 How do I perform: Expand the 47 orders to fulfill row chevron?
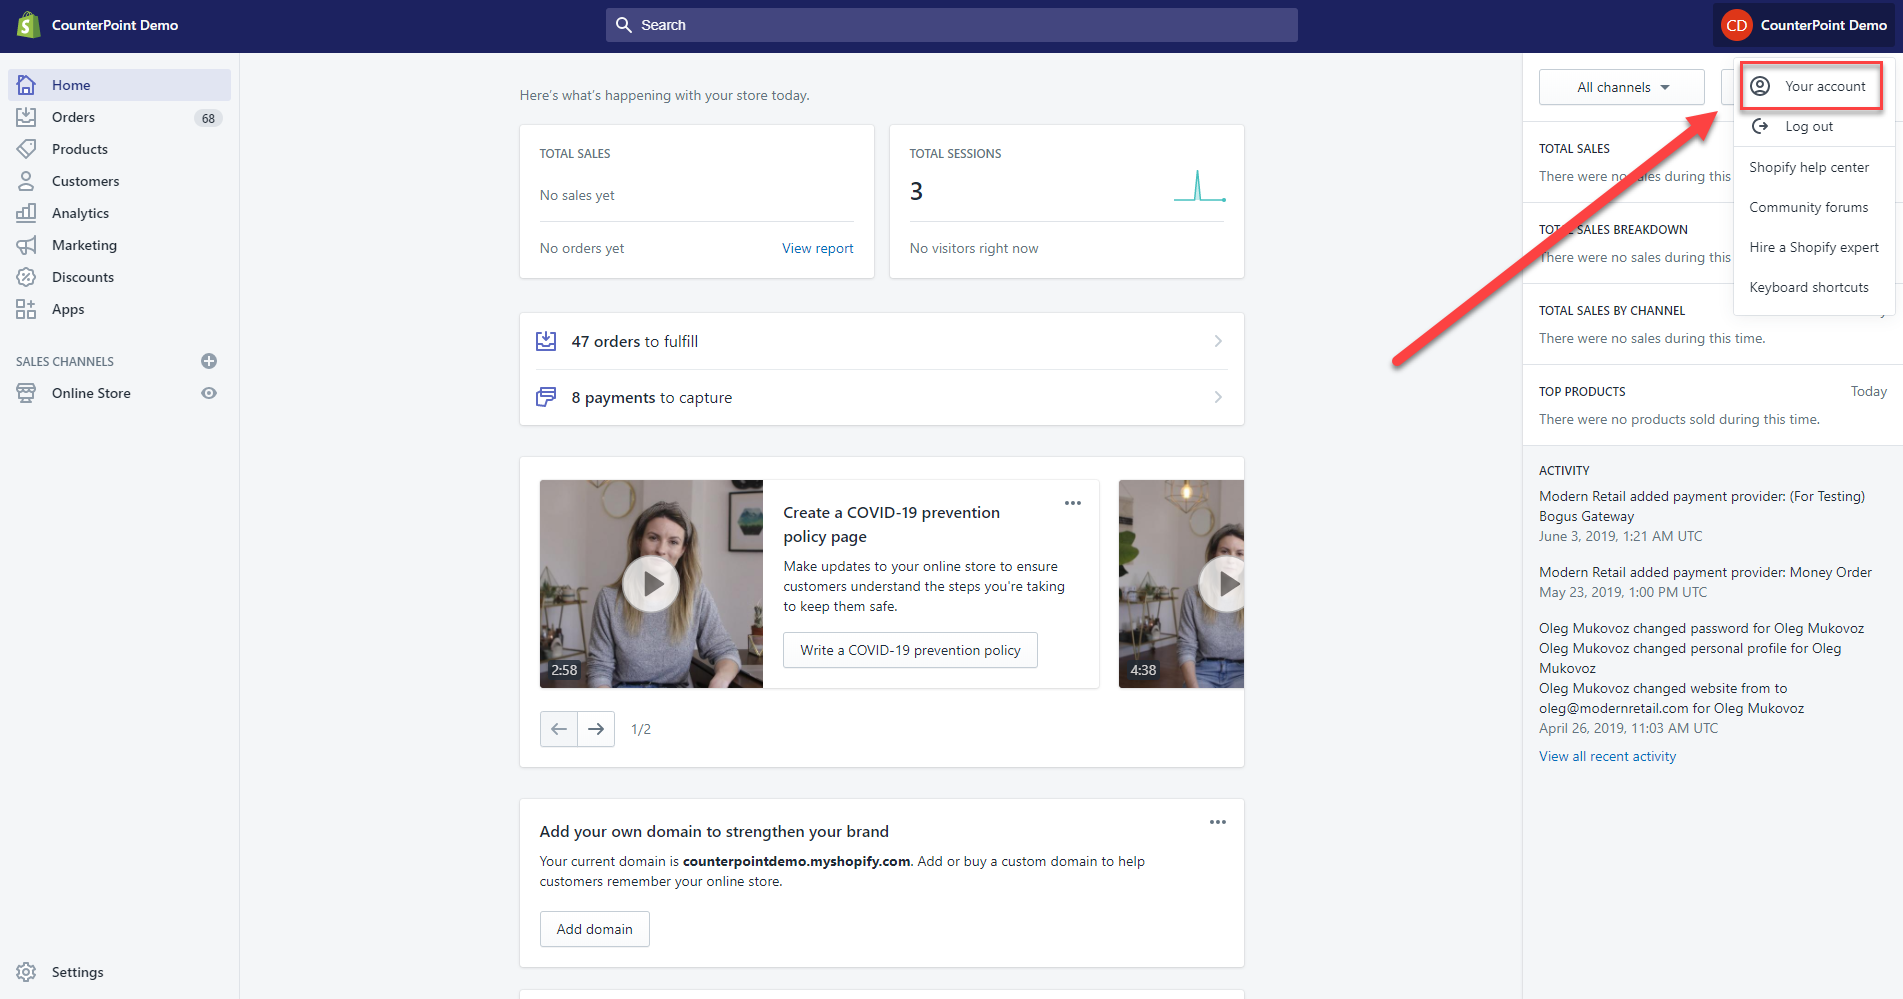1218,341
